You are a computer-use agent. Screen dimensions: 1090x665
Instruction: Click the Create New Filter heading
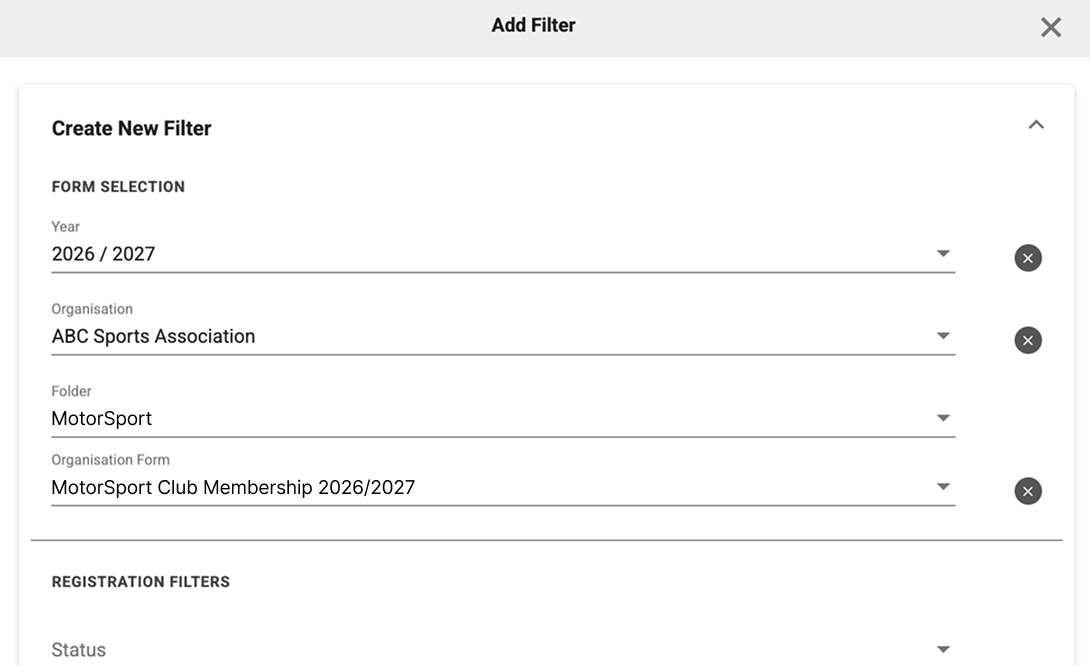131,129
